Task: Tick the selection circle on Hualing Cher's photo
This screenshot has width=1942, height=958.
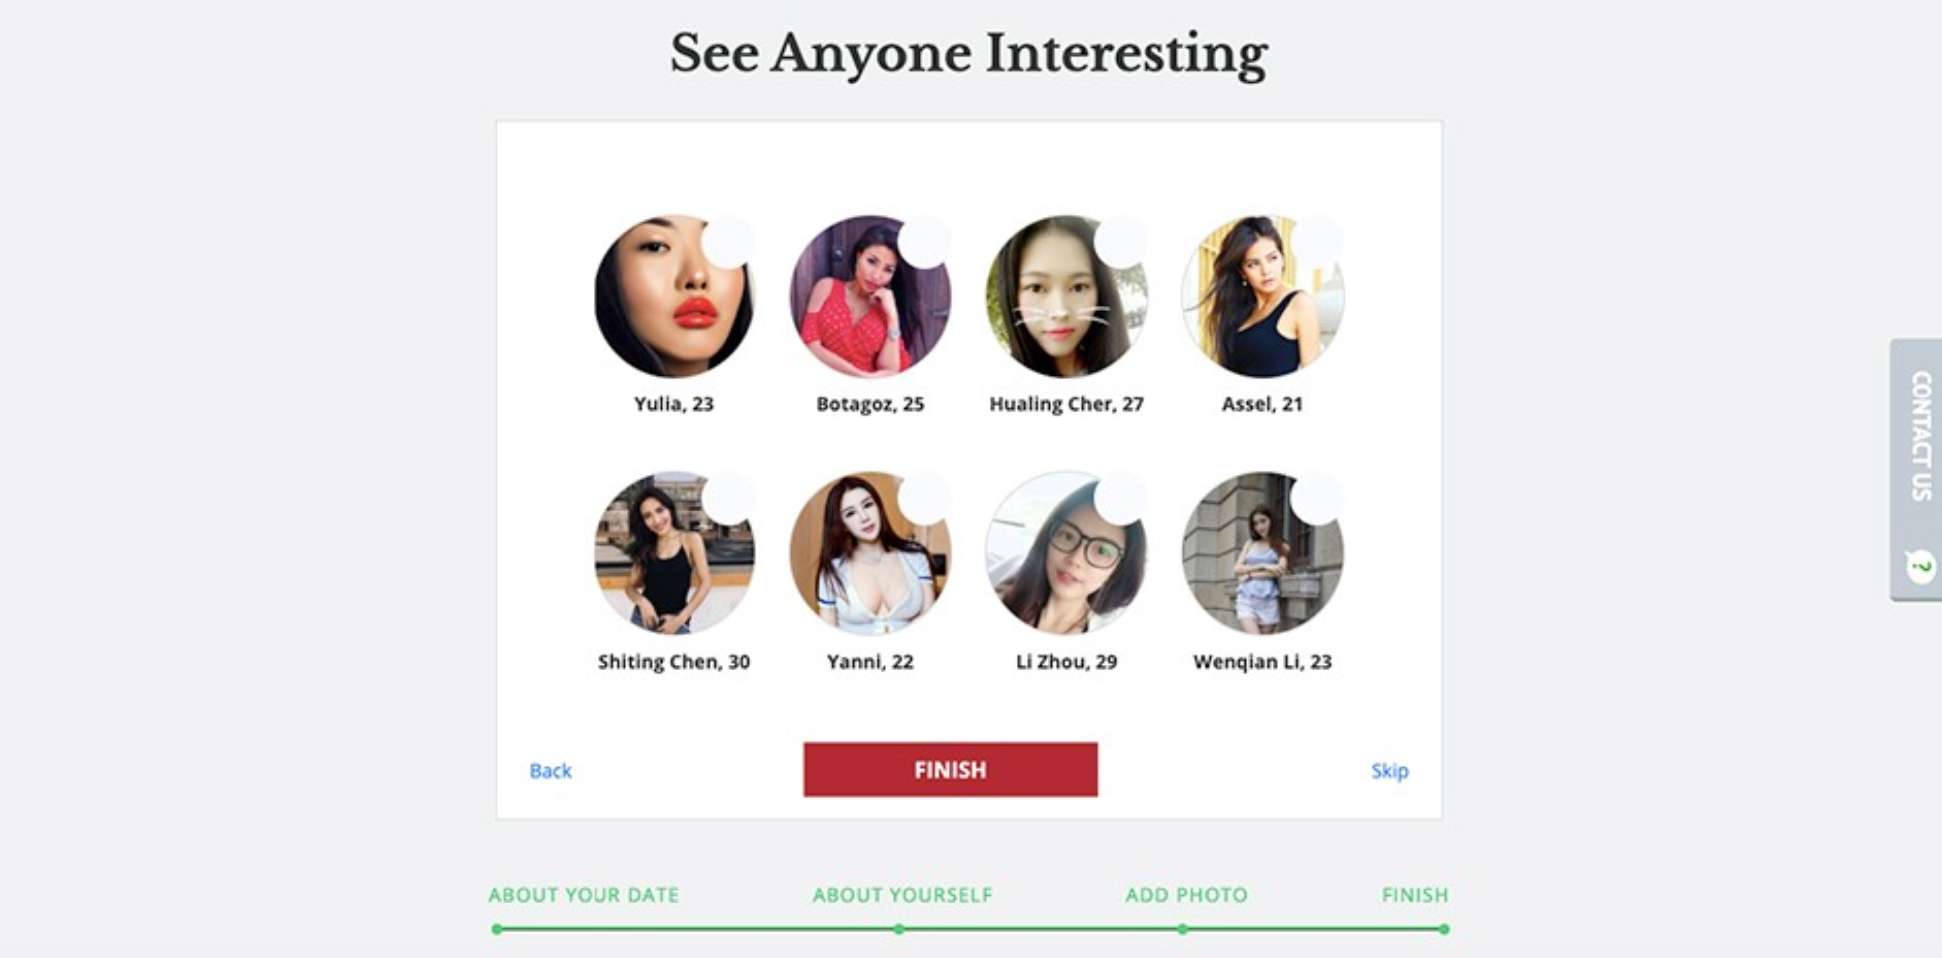Action: [1121, 242]
